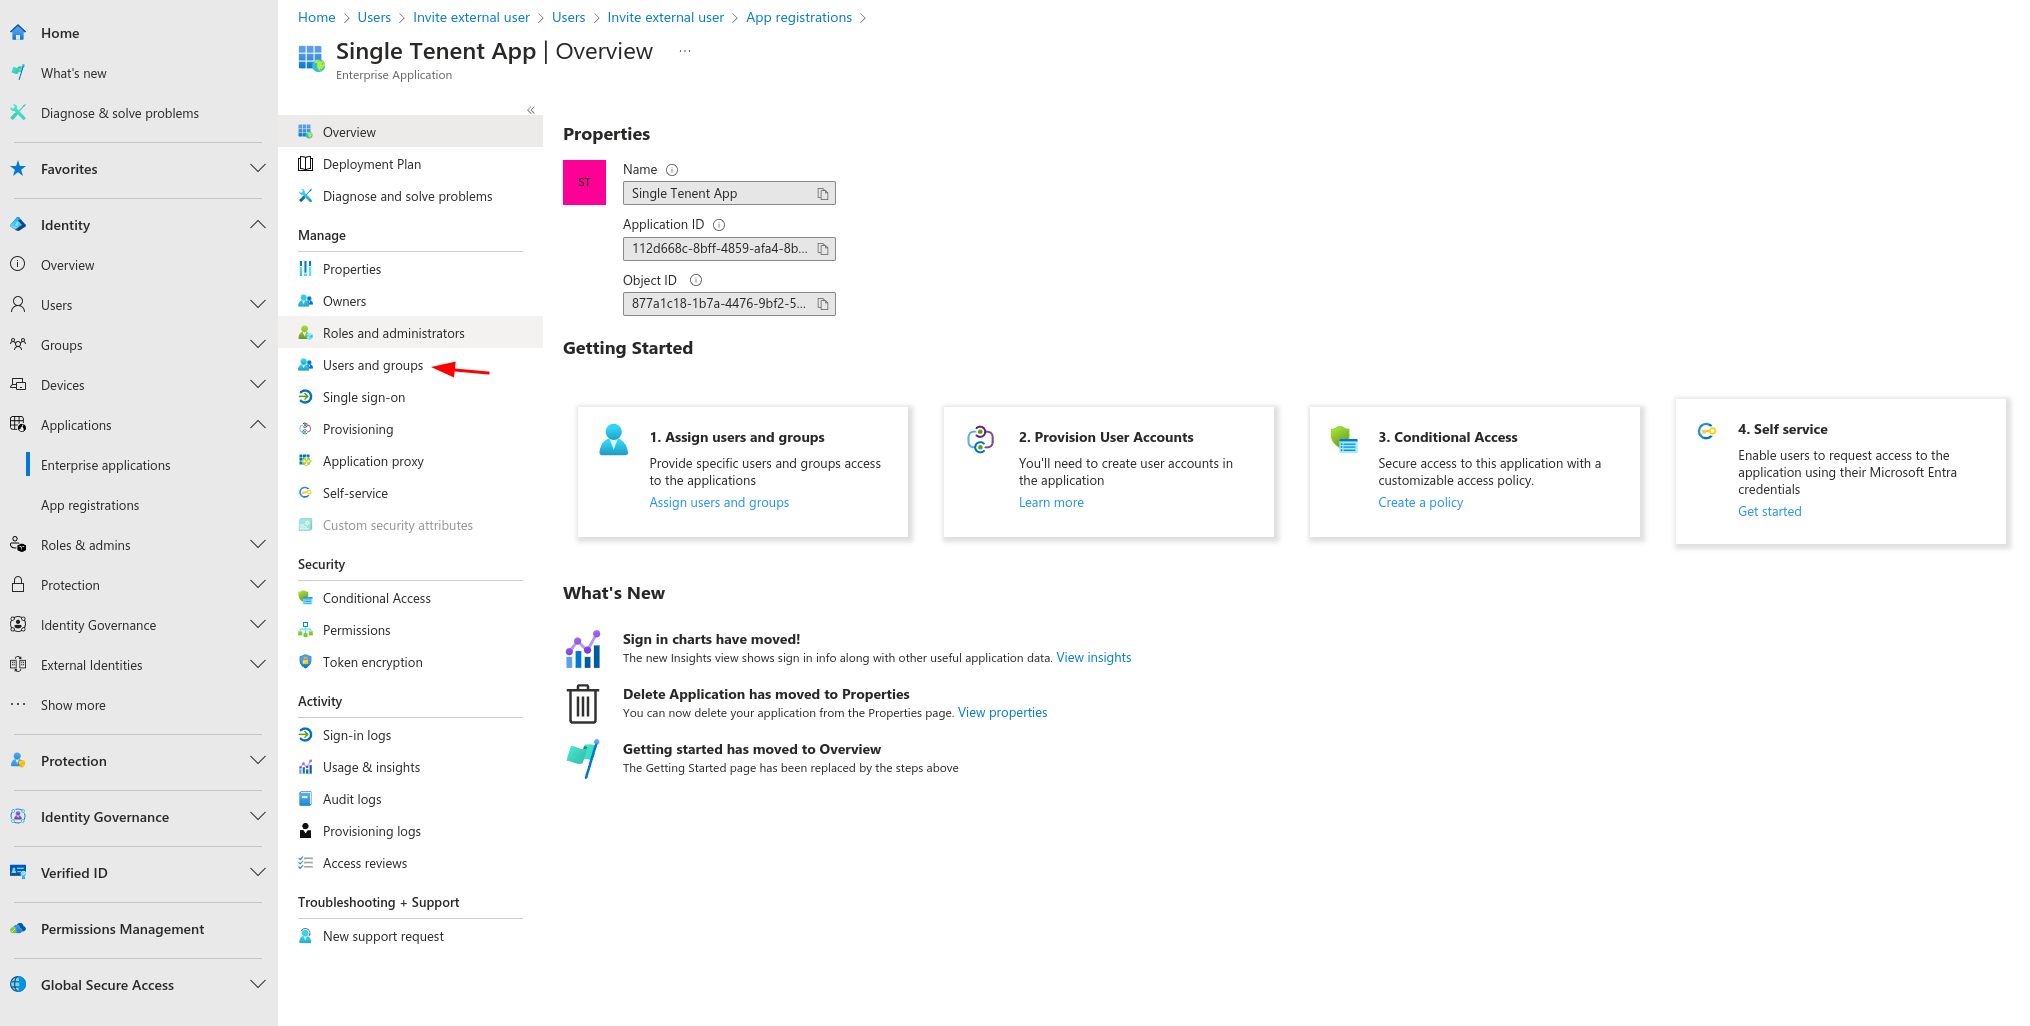Open Application proxy settings

[x=372, y=461]
